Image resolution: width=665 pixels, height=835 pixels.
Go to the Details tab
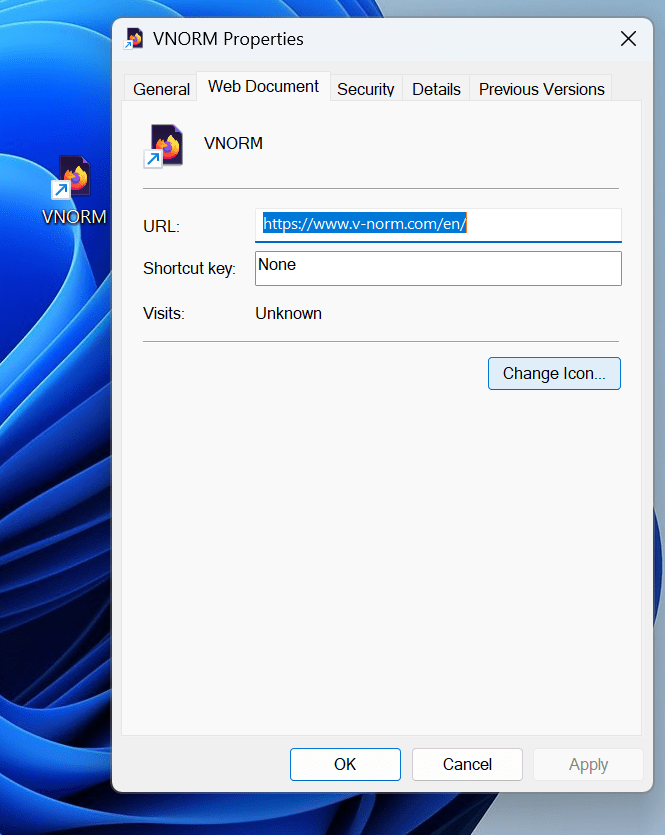pyautogui.click(x=436, y=89)
